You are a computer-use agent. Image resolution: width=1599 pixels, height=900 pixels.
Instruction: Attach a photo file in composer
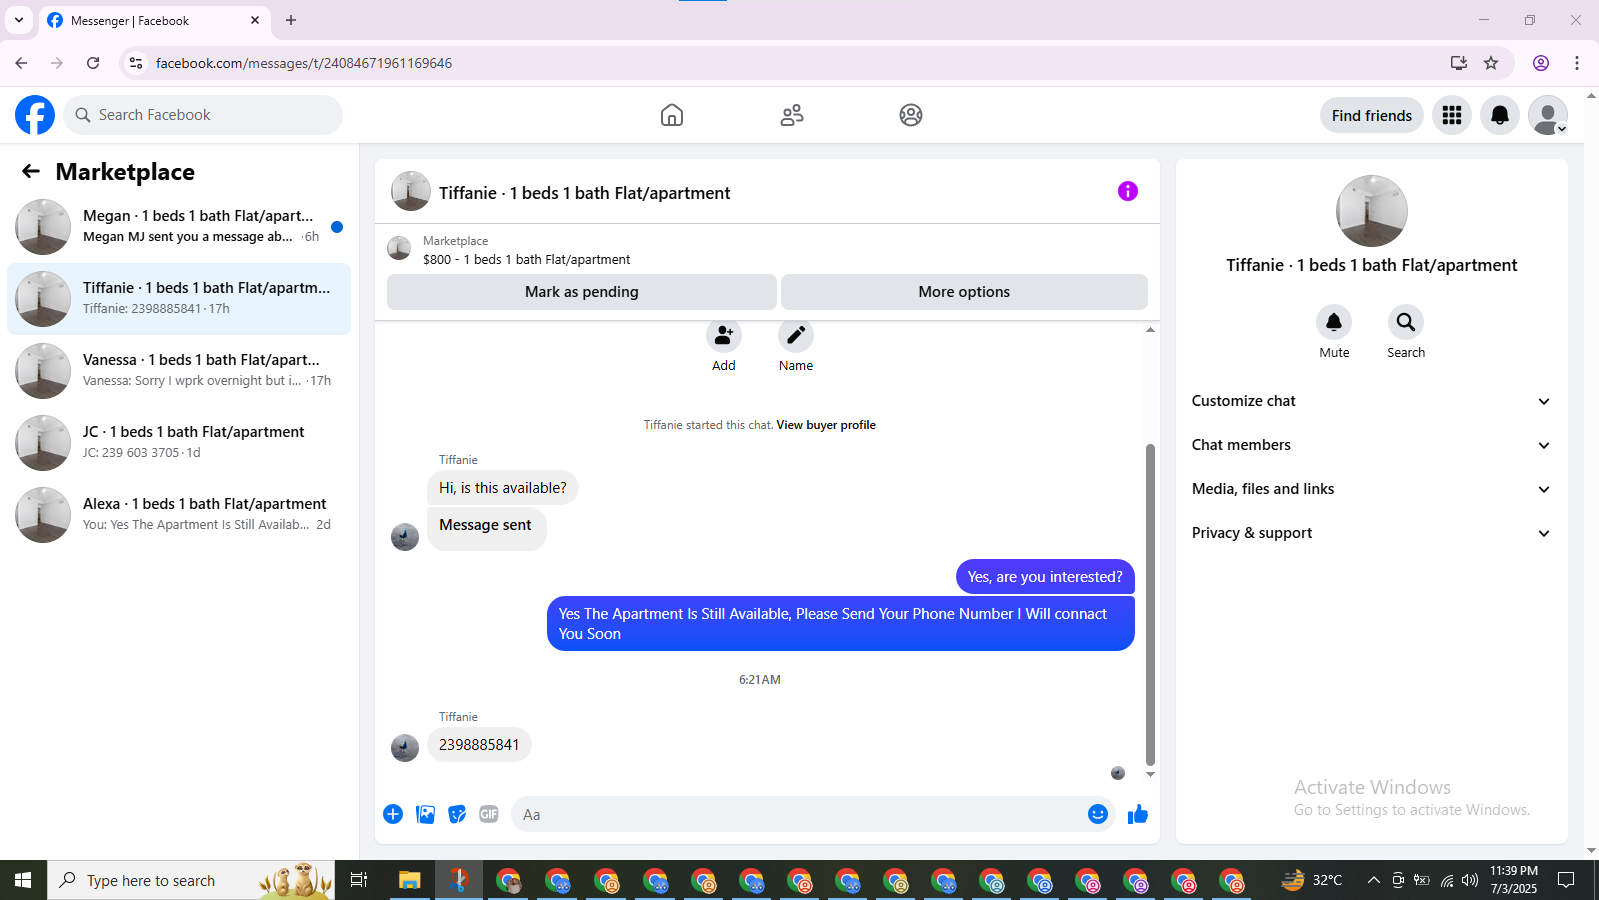425,814
